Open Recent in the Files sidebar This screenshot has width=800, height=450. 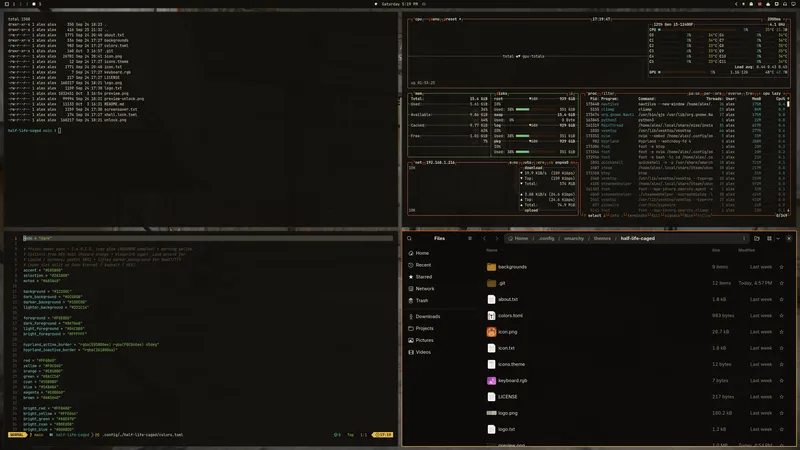point(419,265)
